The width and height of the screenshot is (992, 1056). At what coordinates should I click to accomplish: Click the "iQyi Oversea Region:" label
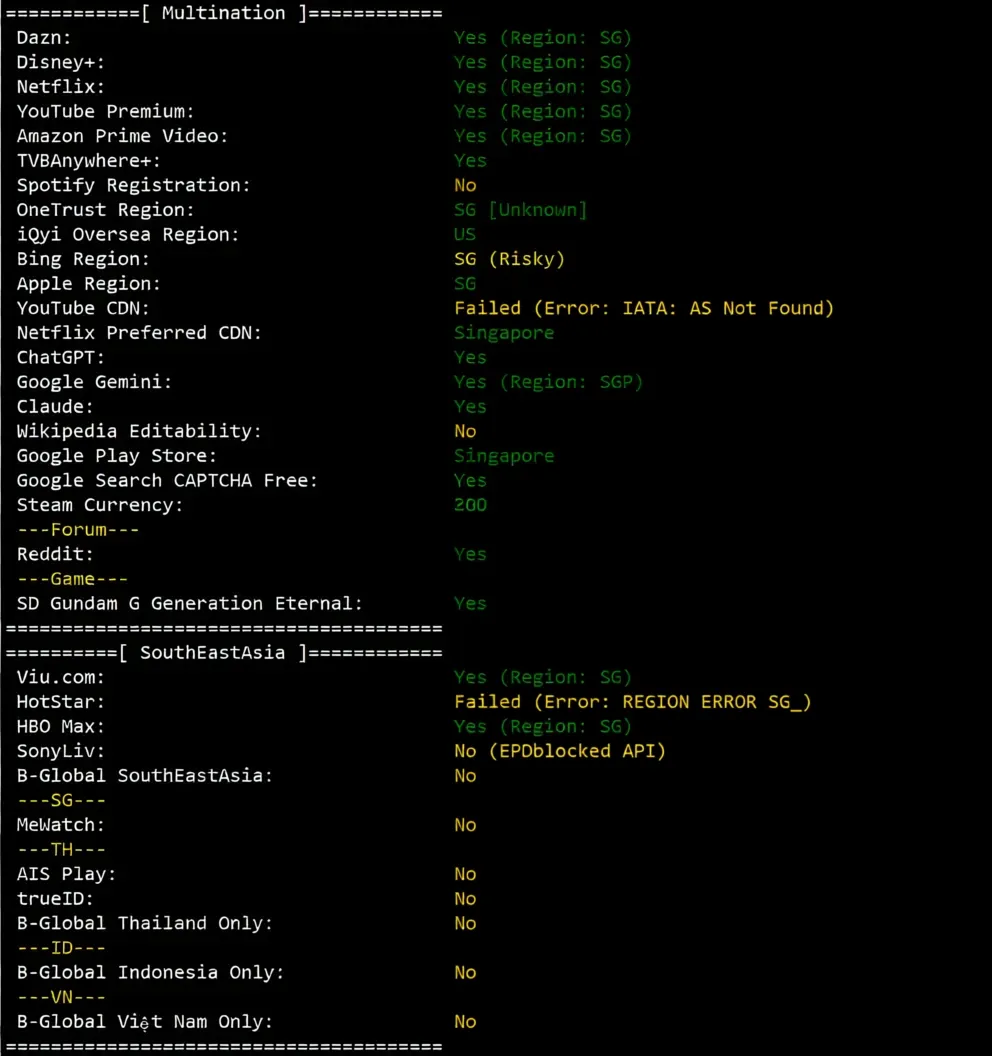pyautogui.click(x=128, y=234)
